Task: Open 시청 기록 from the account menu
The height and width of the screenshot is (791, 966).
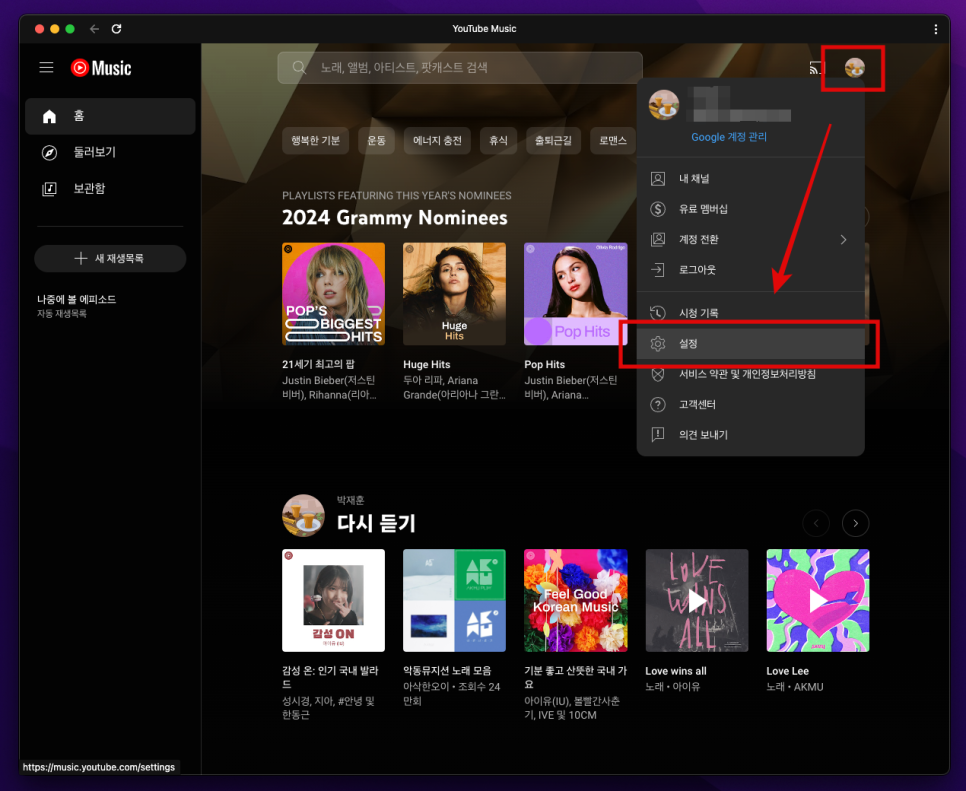Action: [750, 313]
